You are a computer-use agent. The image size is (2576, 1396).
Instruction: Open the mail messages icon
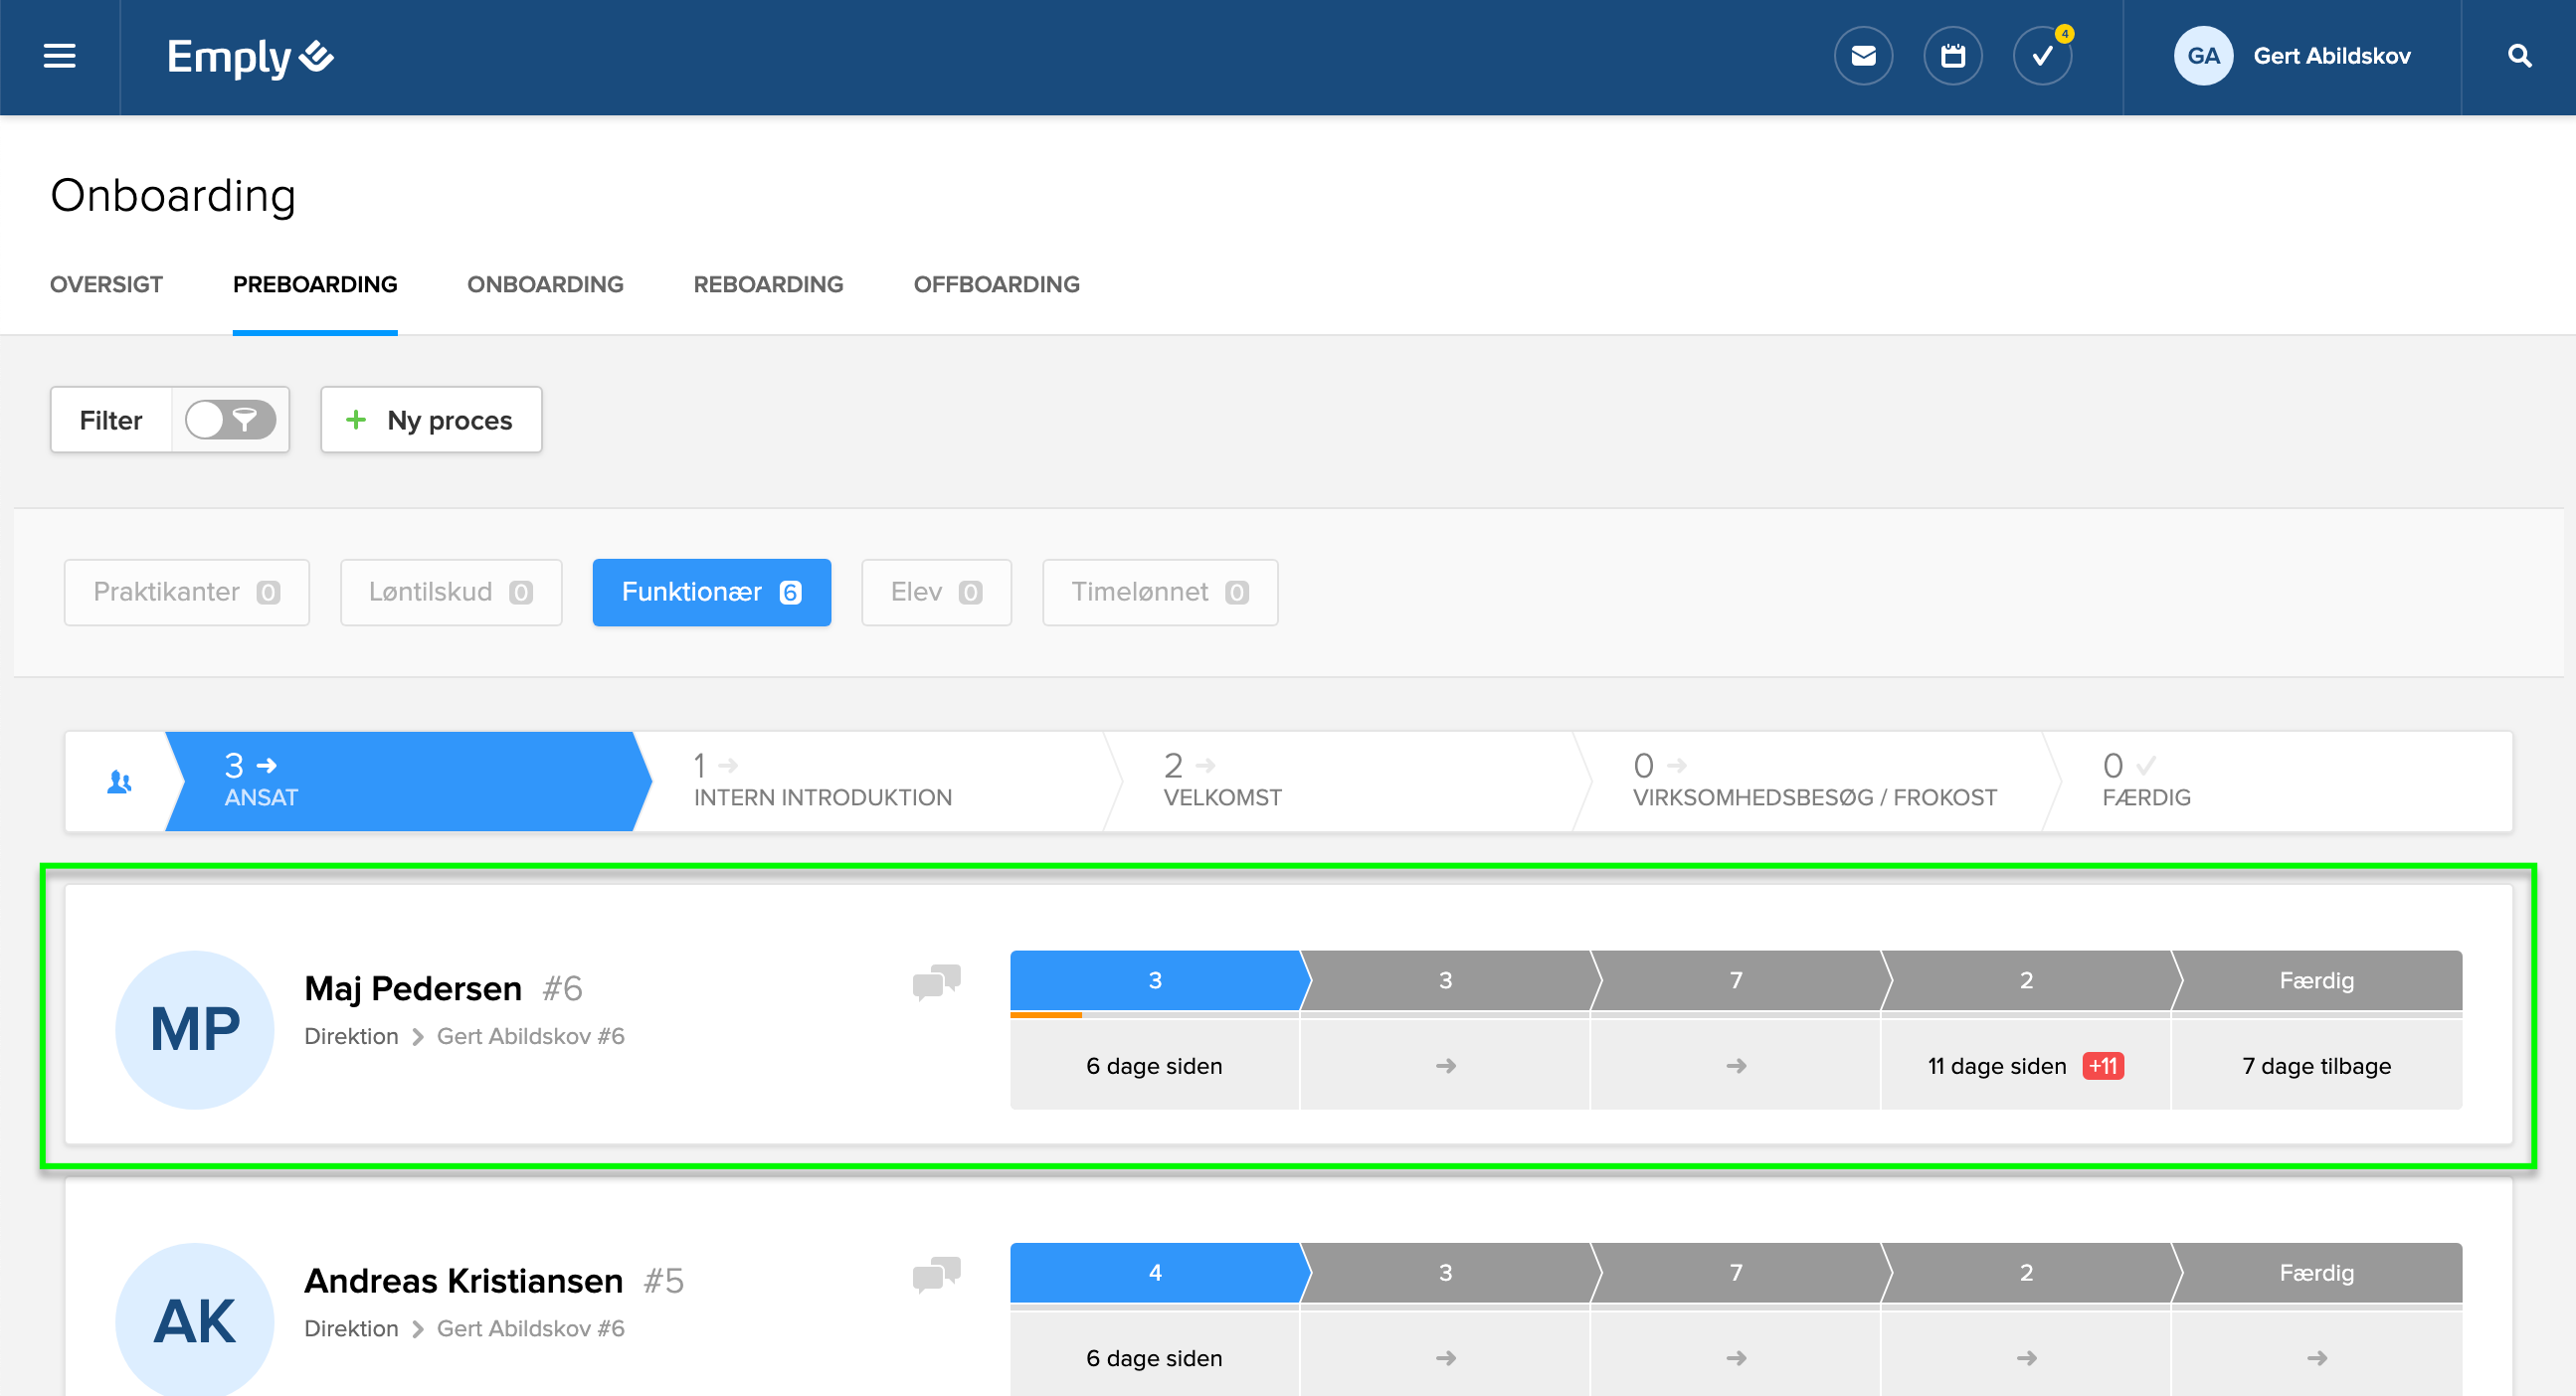pyautogui.click(x=1863, y=56)
